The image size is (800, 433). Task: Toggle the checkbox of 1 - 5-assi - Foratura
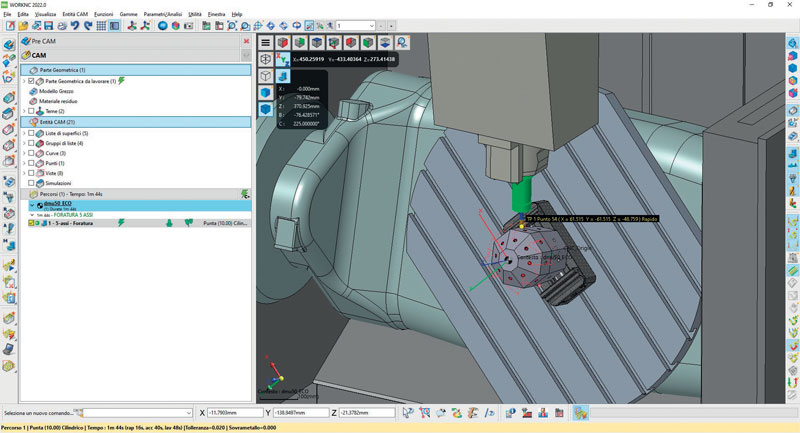point(31,223)
